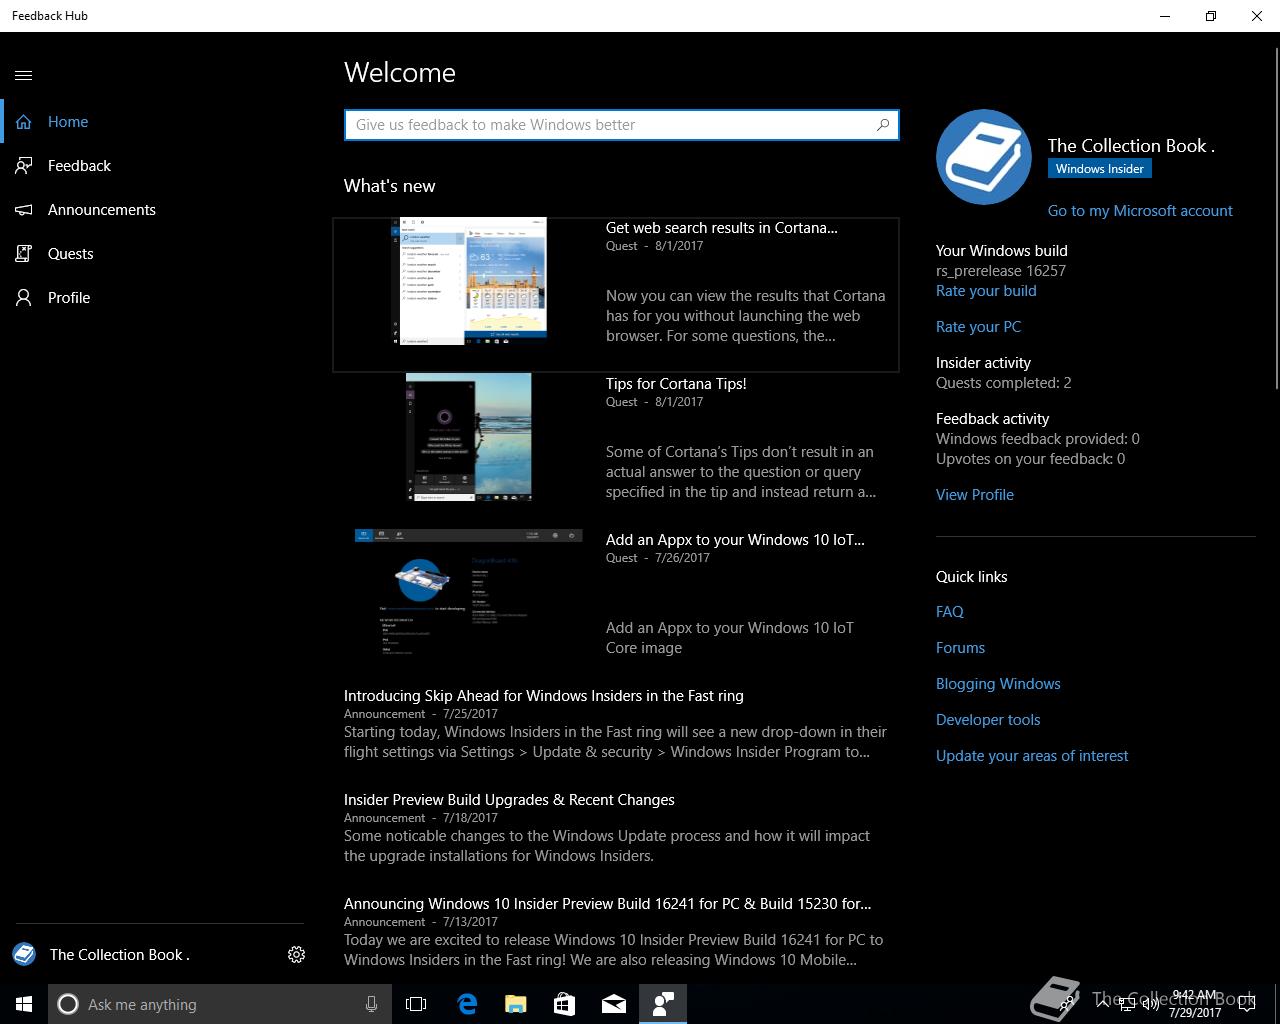Click Update your areas of interest
This screenshot has width=1280, height=1024.
[1032, 756]
